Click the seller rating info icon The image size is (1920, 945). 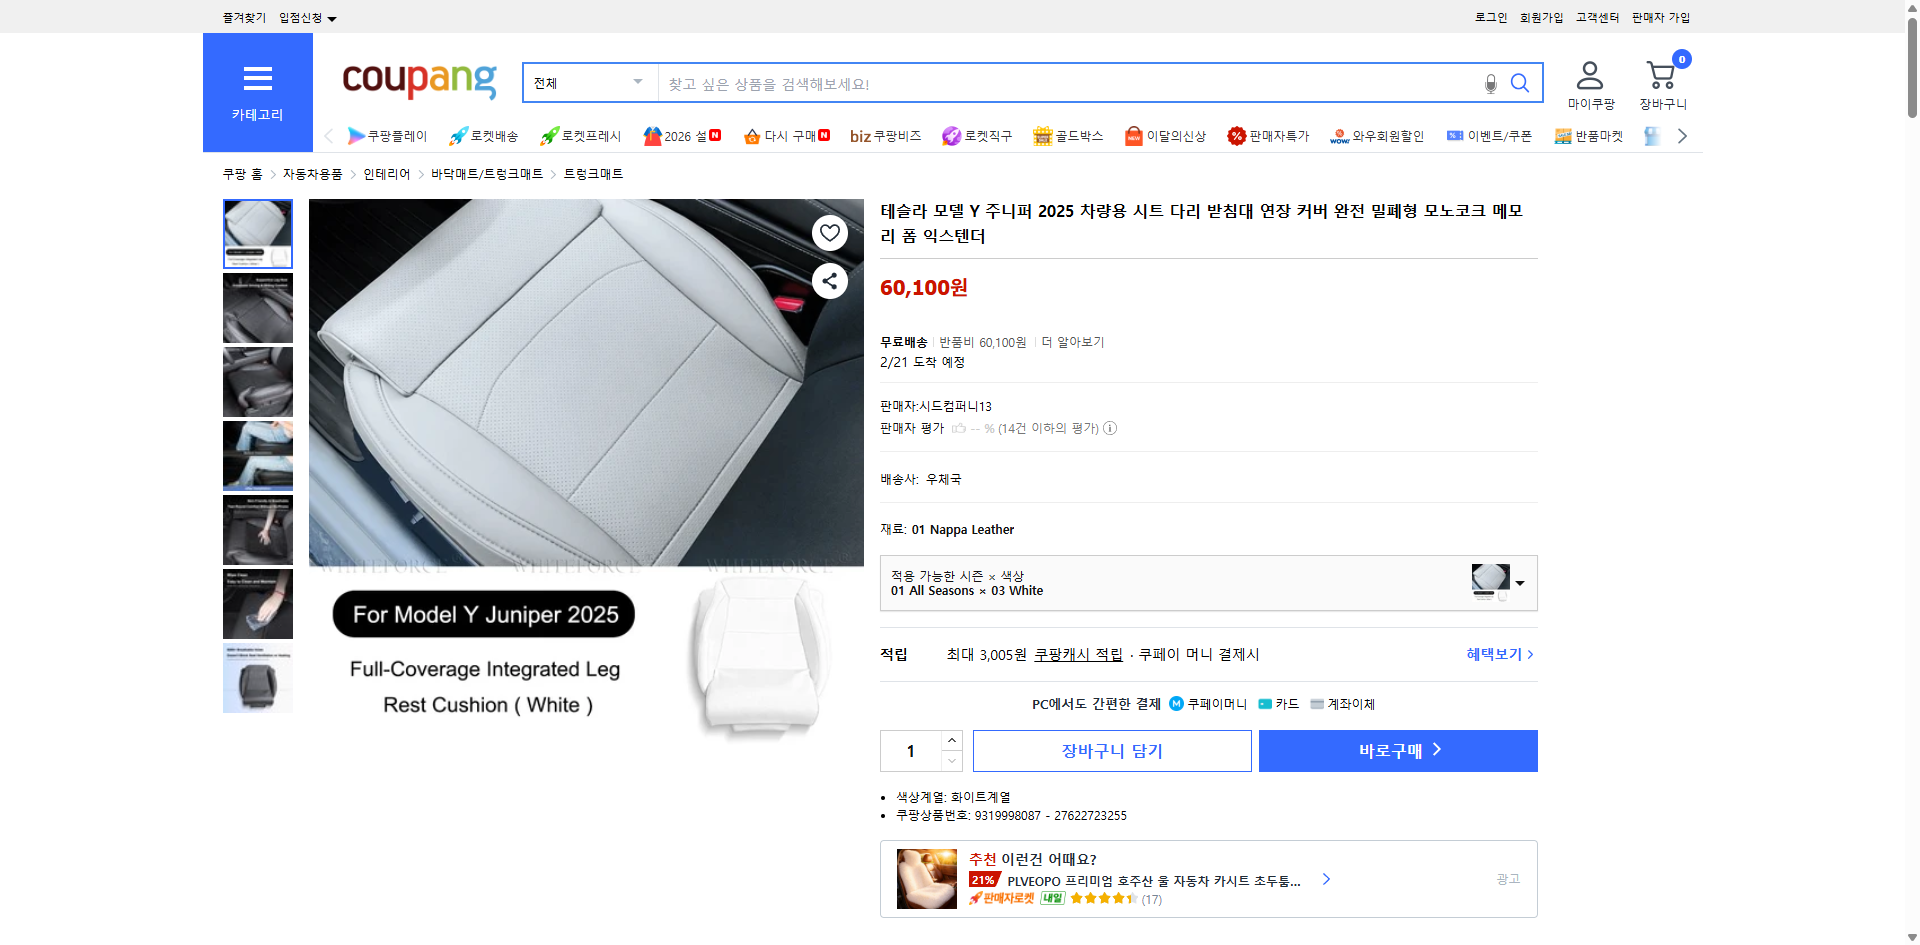tap(1109, 428)
